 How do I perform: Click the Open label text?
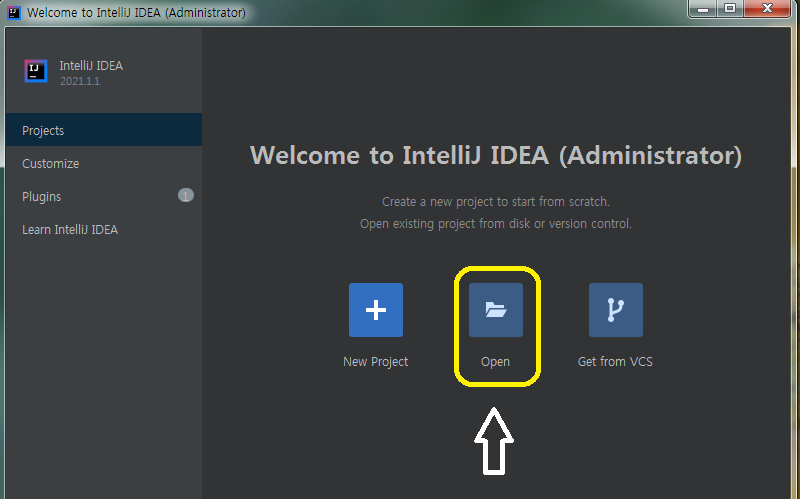point(495,362)
